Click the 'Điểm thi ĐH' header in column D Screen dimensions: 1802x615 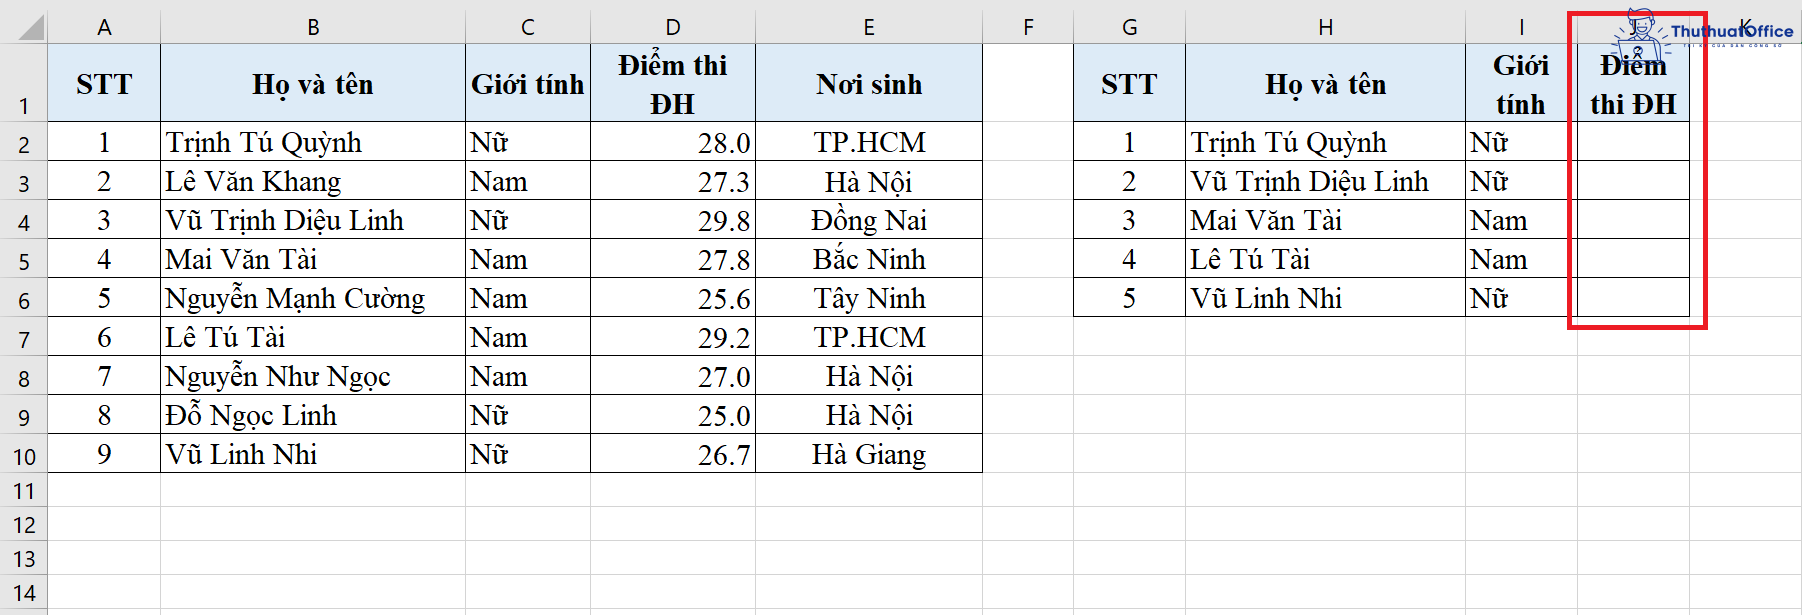pos(673,84)
